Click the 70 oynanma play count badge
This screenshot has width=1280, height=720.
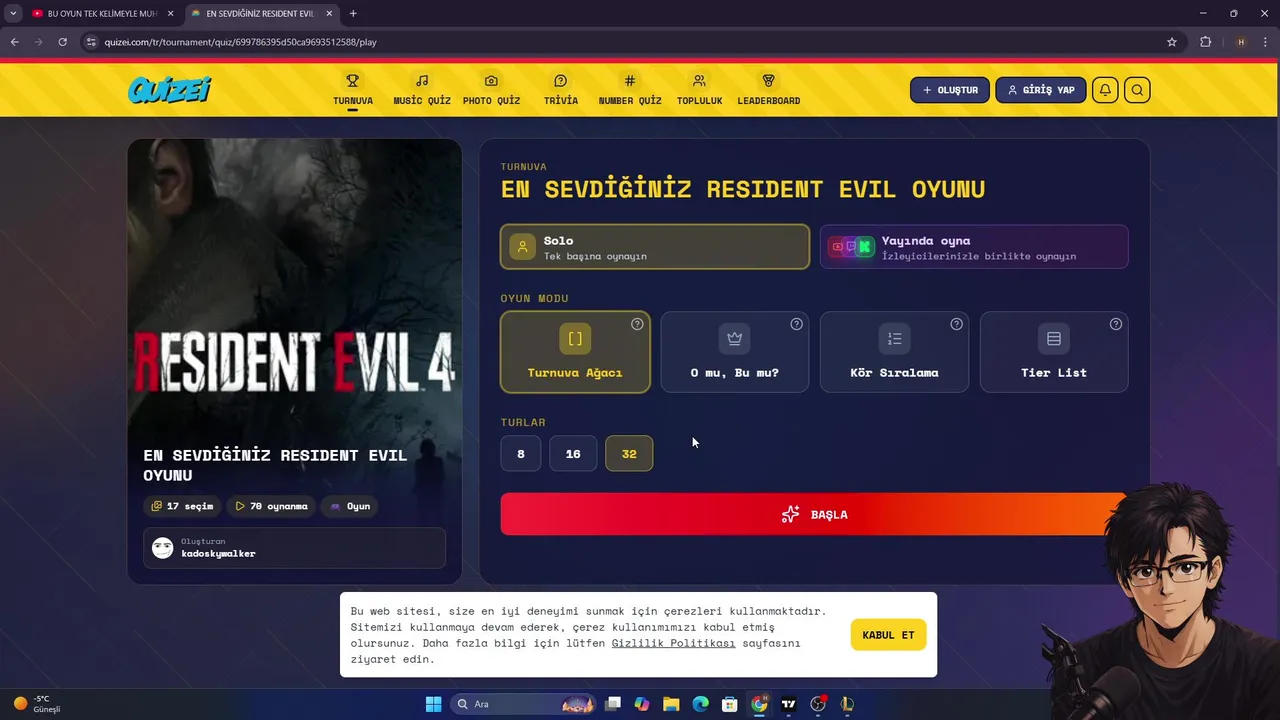point(271,506)
